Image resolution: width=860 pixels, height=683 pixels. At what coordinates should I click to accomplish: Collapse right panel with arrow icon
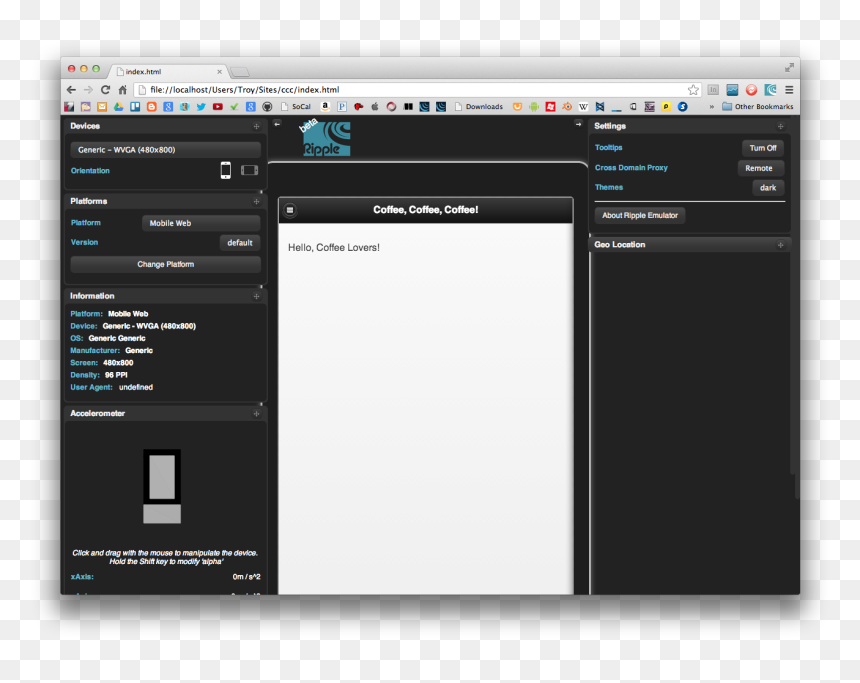coord(578,125)
